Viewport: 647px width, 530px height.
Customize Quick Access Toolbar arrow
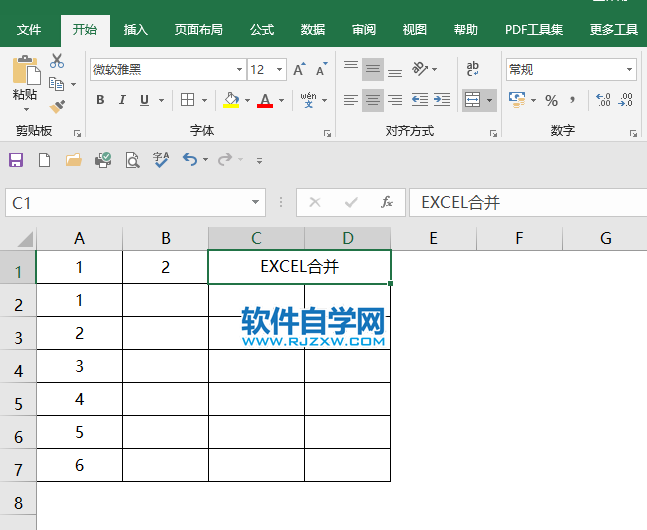(x=259, y=161)
